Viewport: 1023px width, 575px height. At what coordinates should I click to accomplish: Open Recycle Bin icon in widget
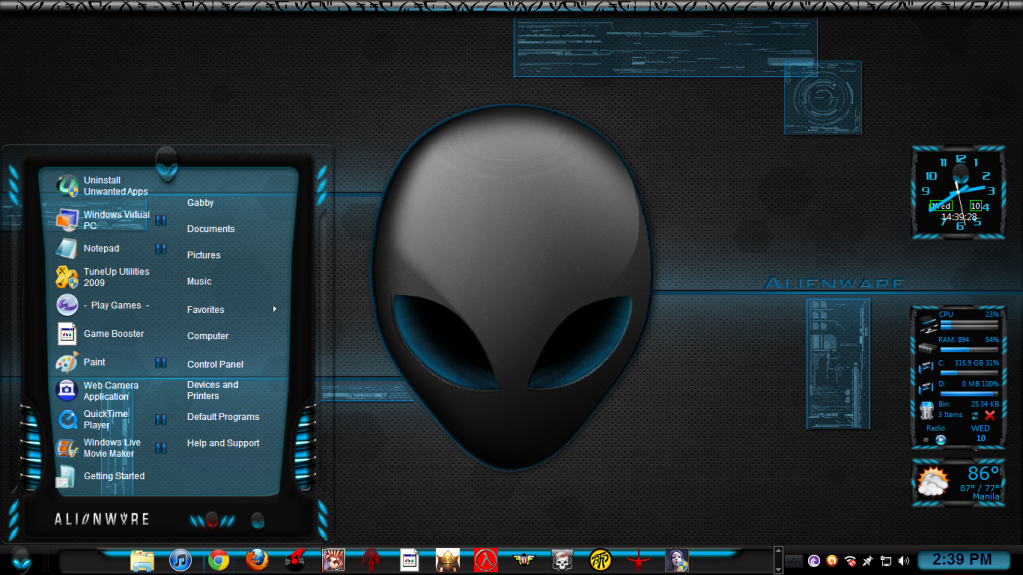point(926,410)
